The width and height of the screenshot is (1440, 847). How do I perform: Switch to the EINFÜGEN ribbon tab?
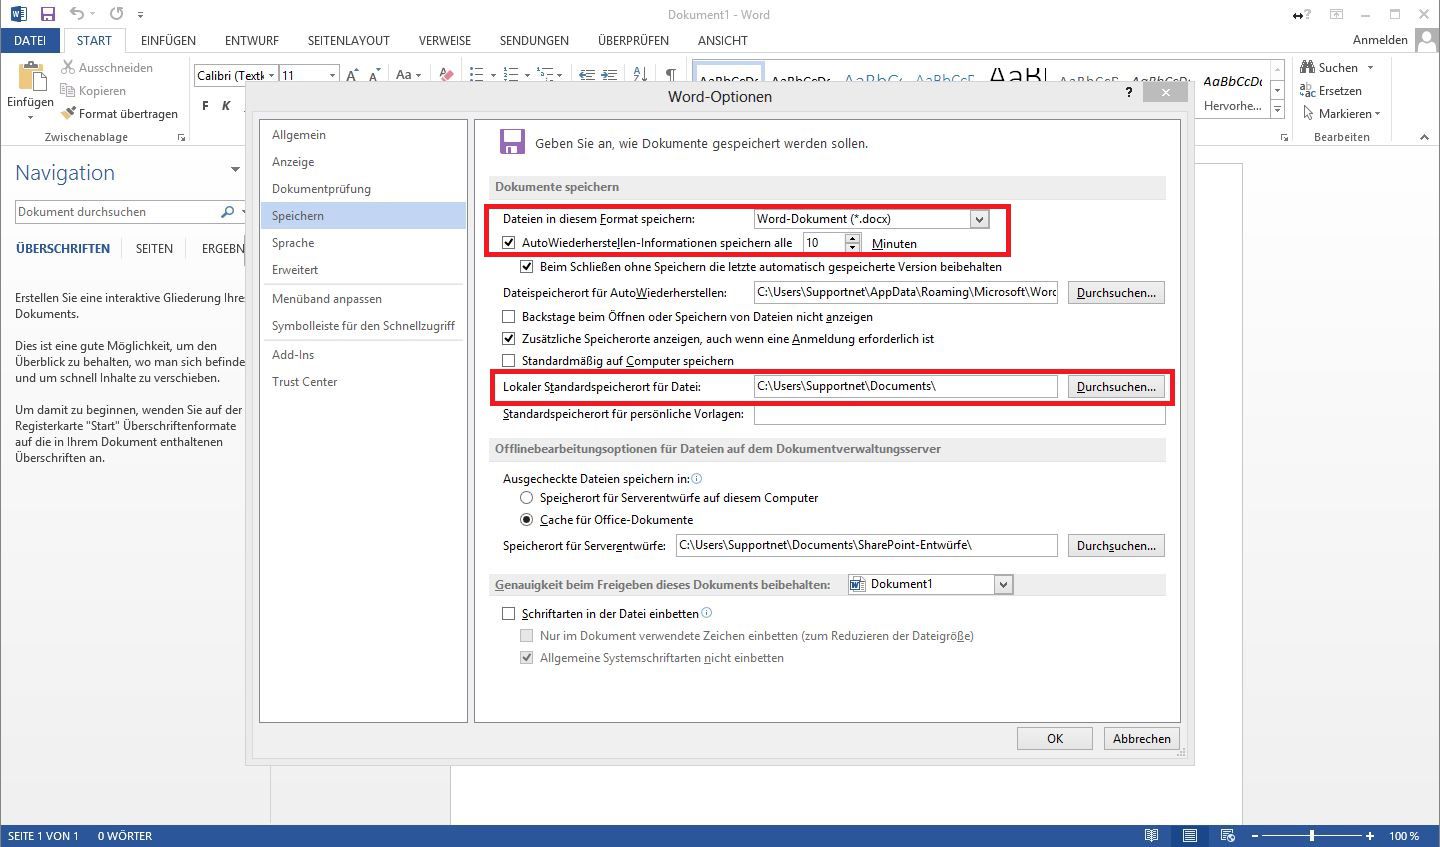click(x=168, y=40)
